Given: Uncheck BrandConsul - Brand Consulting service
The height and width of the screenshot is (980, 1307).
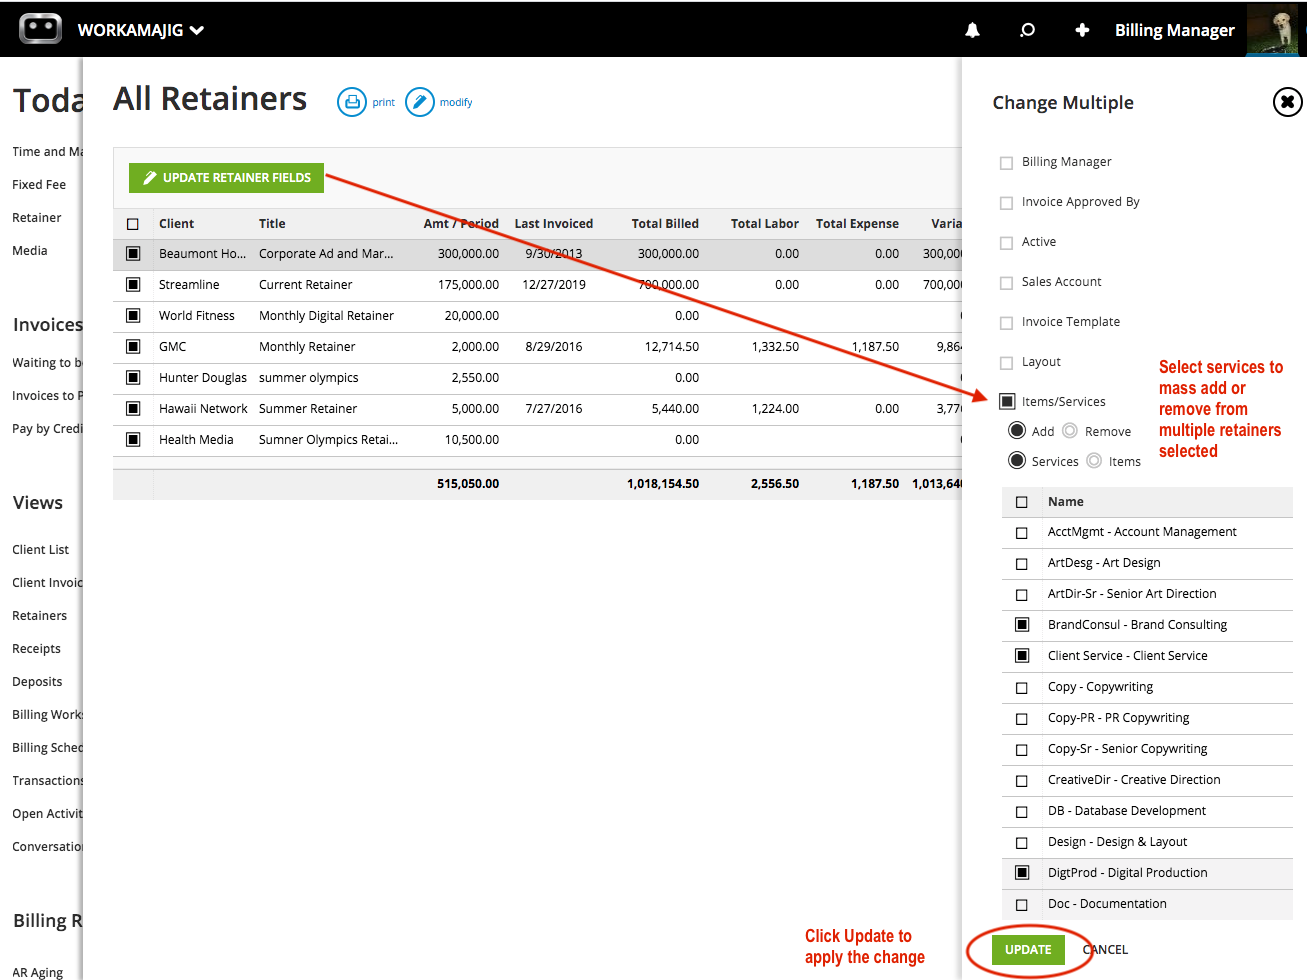Looking at the screenshot, I should coord(1022,625).
